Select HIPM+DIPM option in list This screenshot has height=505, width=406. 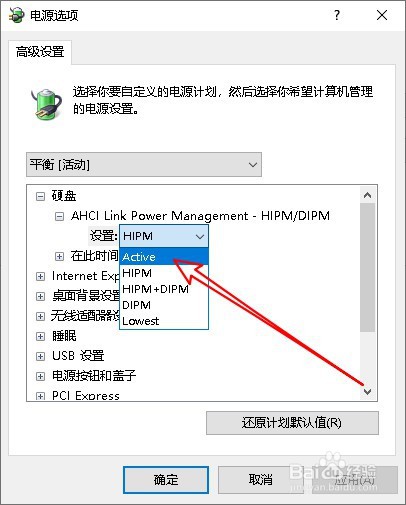tap(164, 289)
